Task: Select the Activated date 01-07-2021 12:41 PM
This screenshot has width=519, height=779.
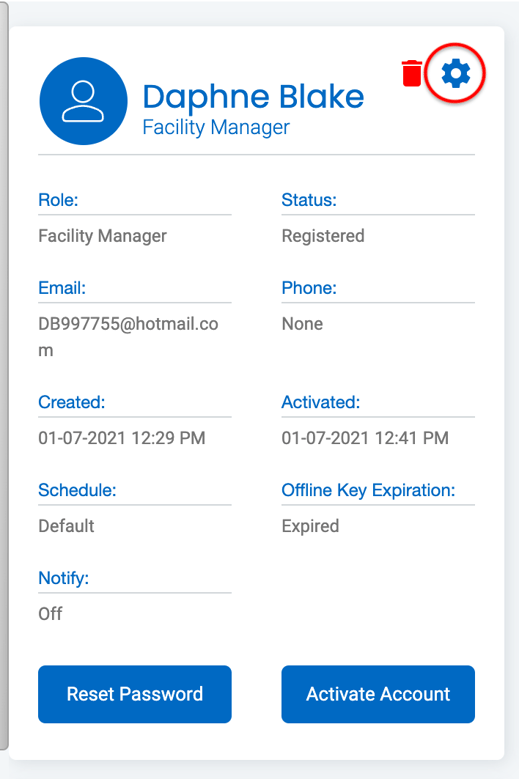Action: coord(365,438)
